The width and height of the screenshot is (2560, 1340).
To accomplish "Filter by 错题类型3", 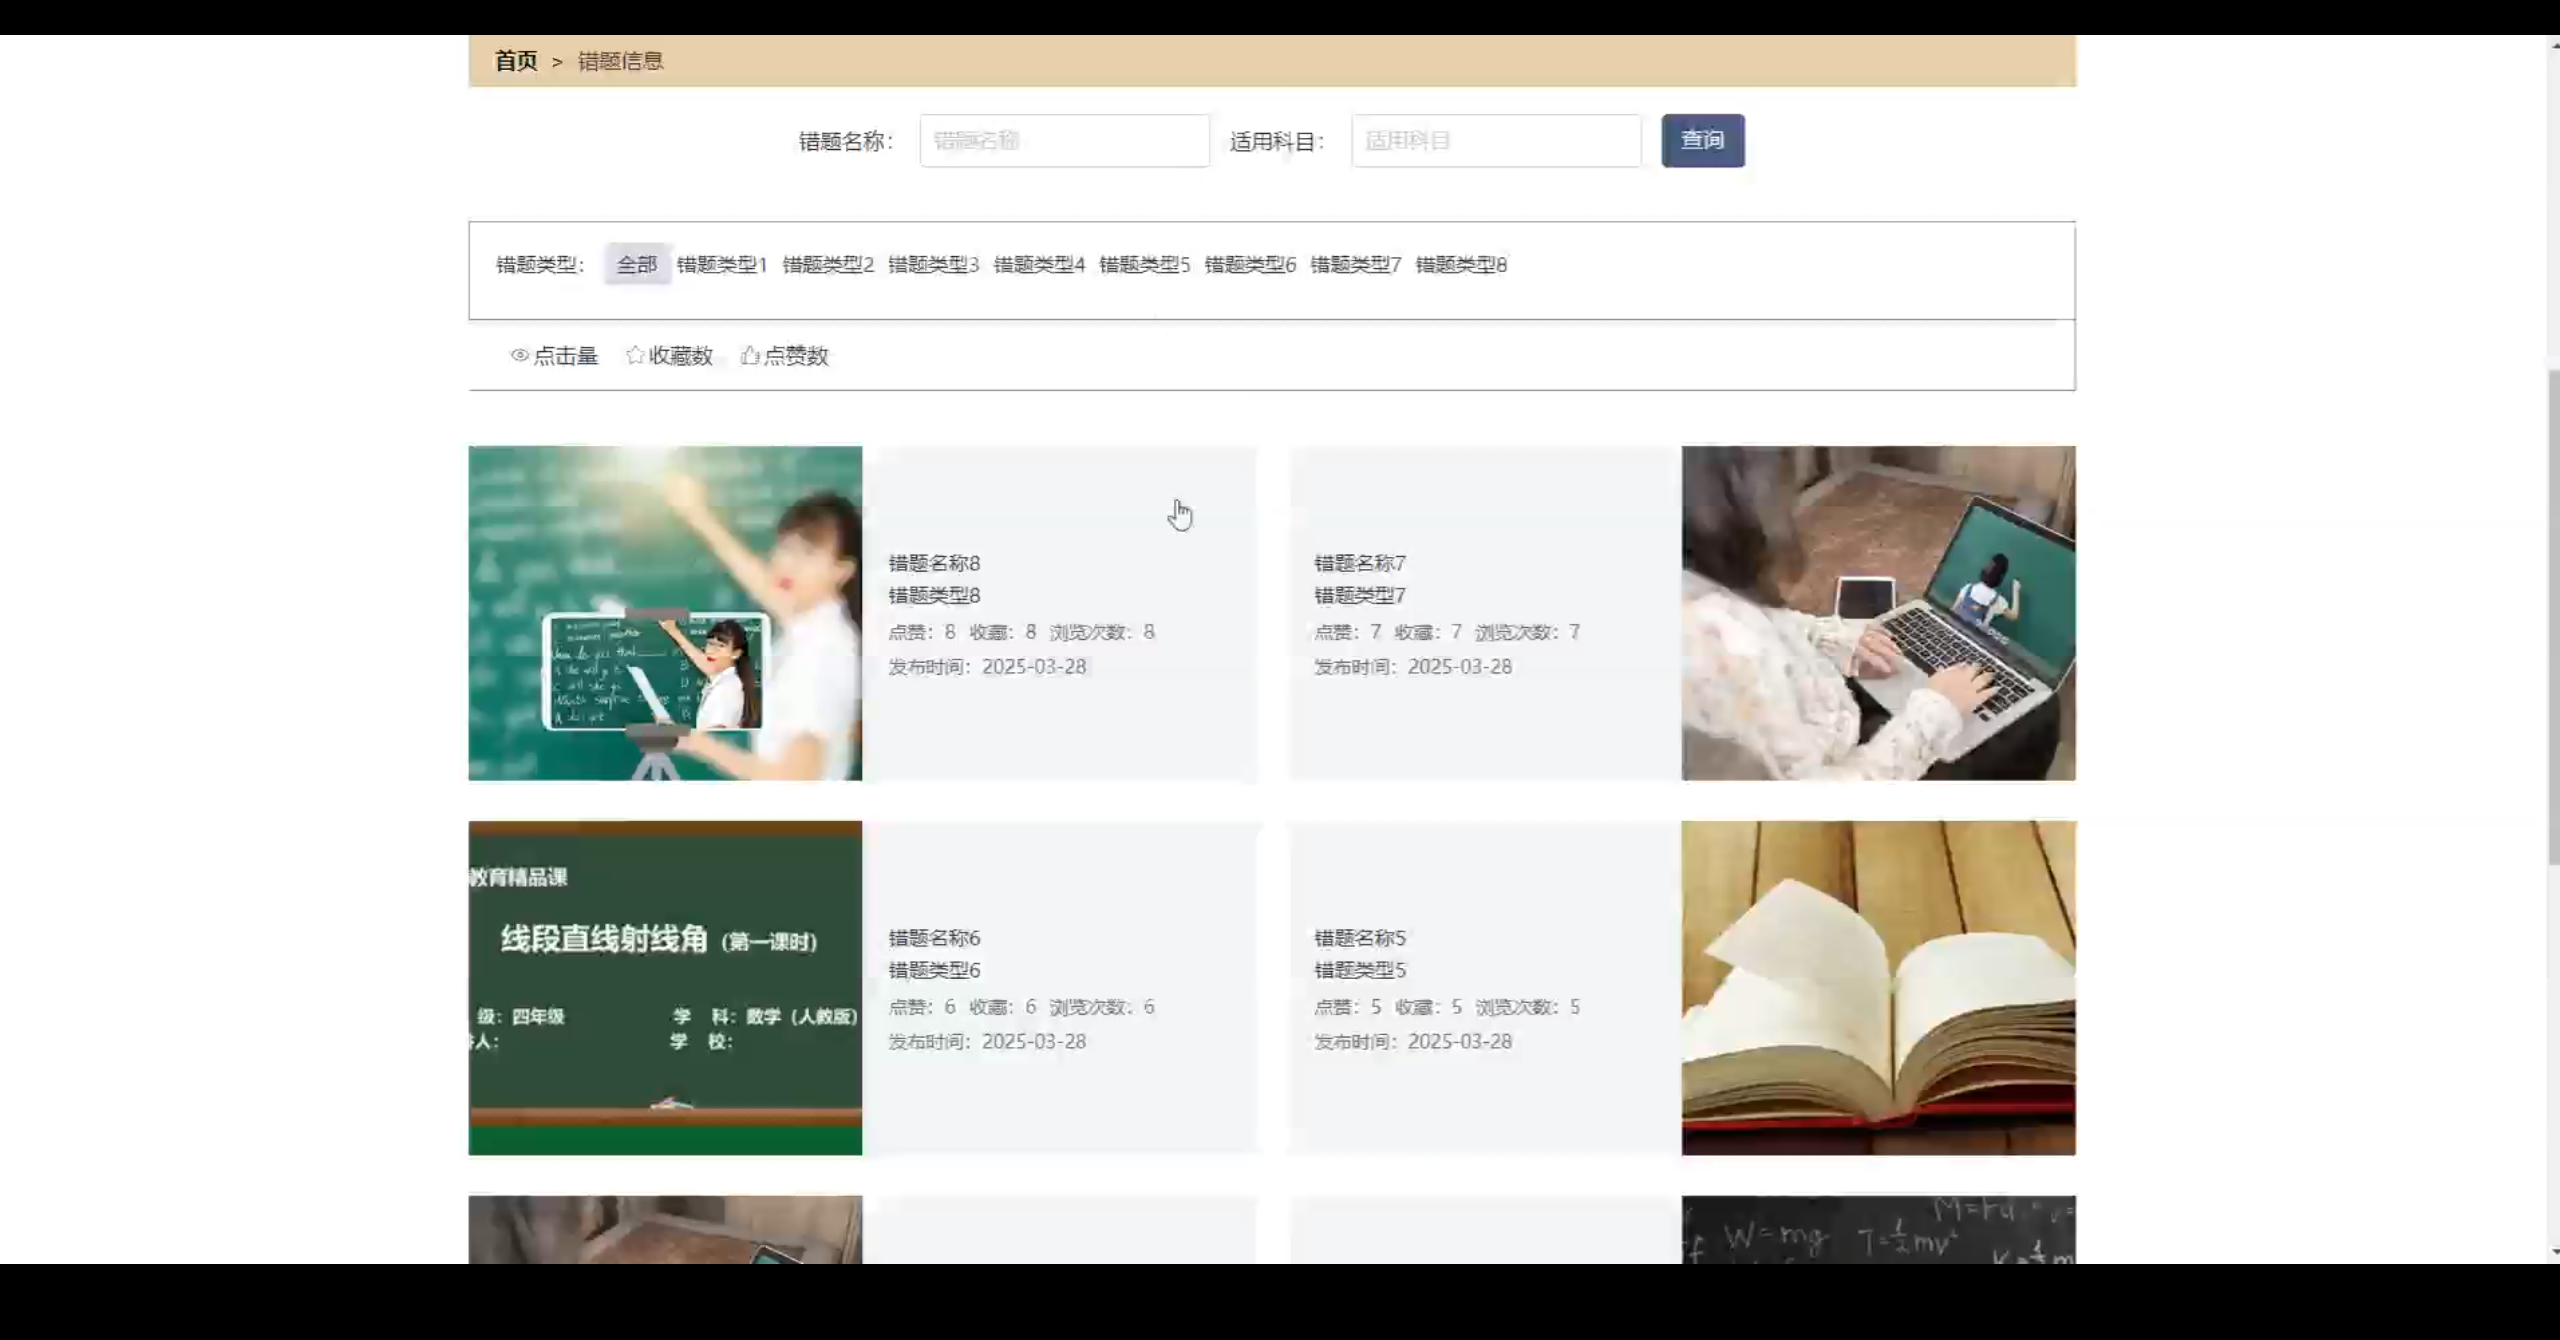I will 933,265.
